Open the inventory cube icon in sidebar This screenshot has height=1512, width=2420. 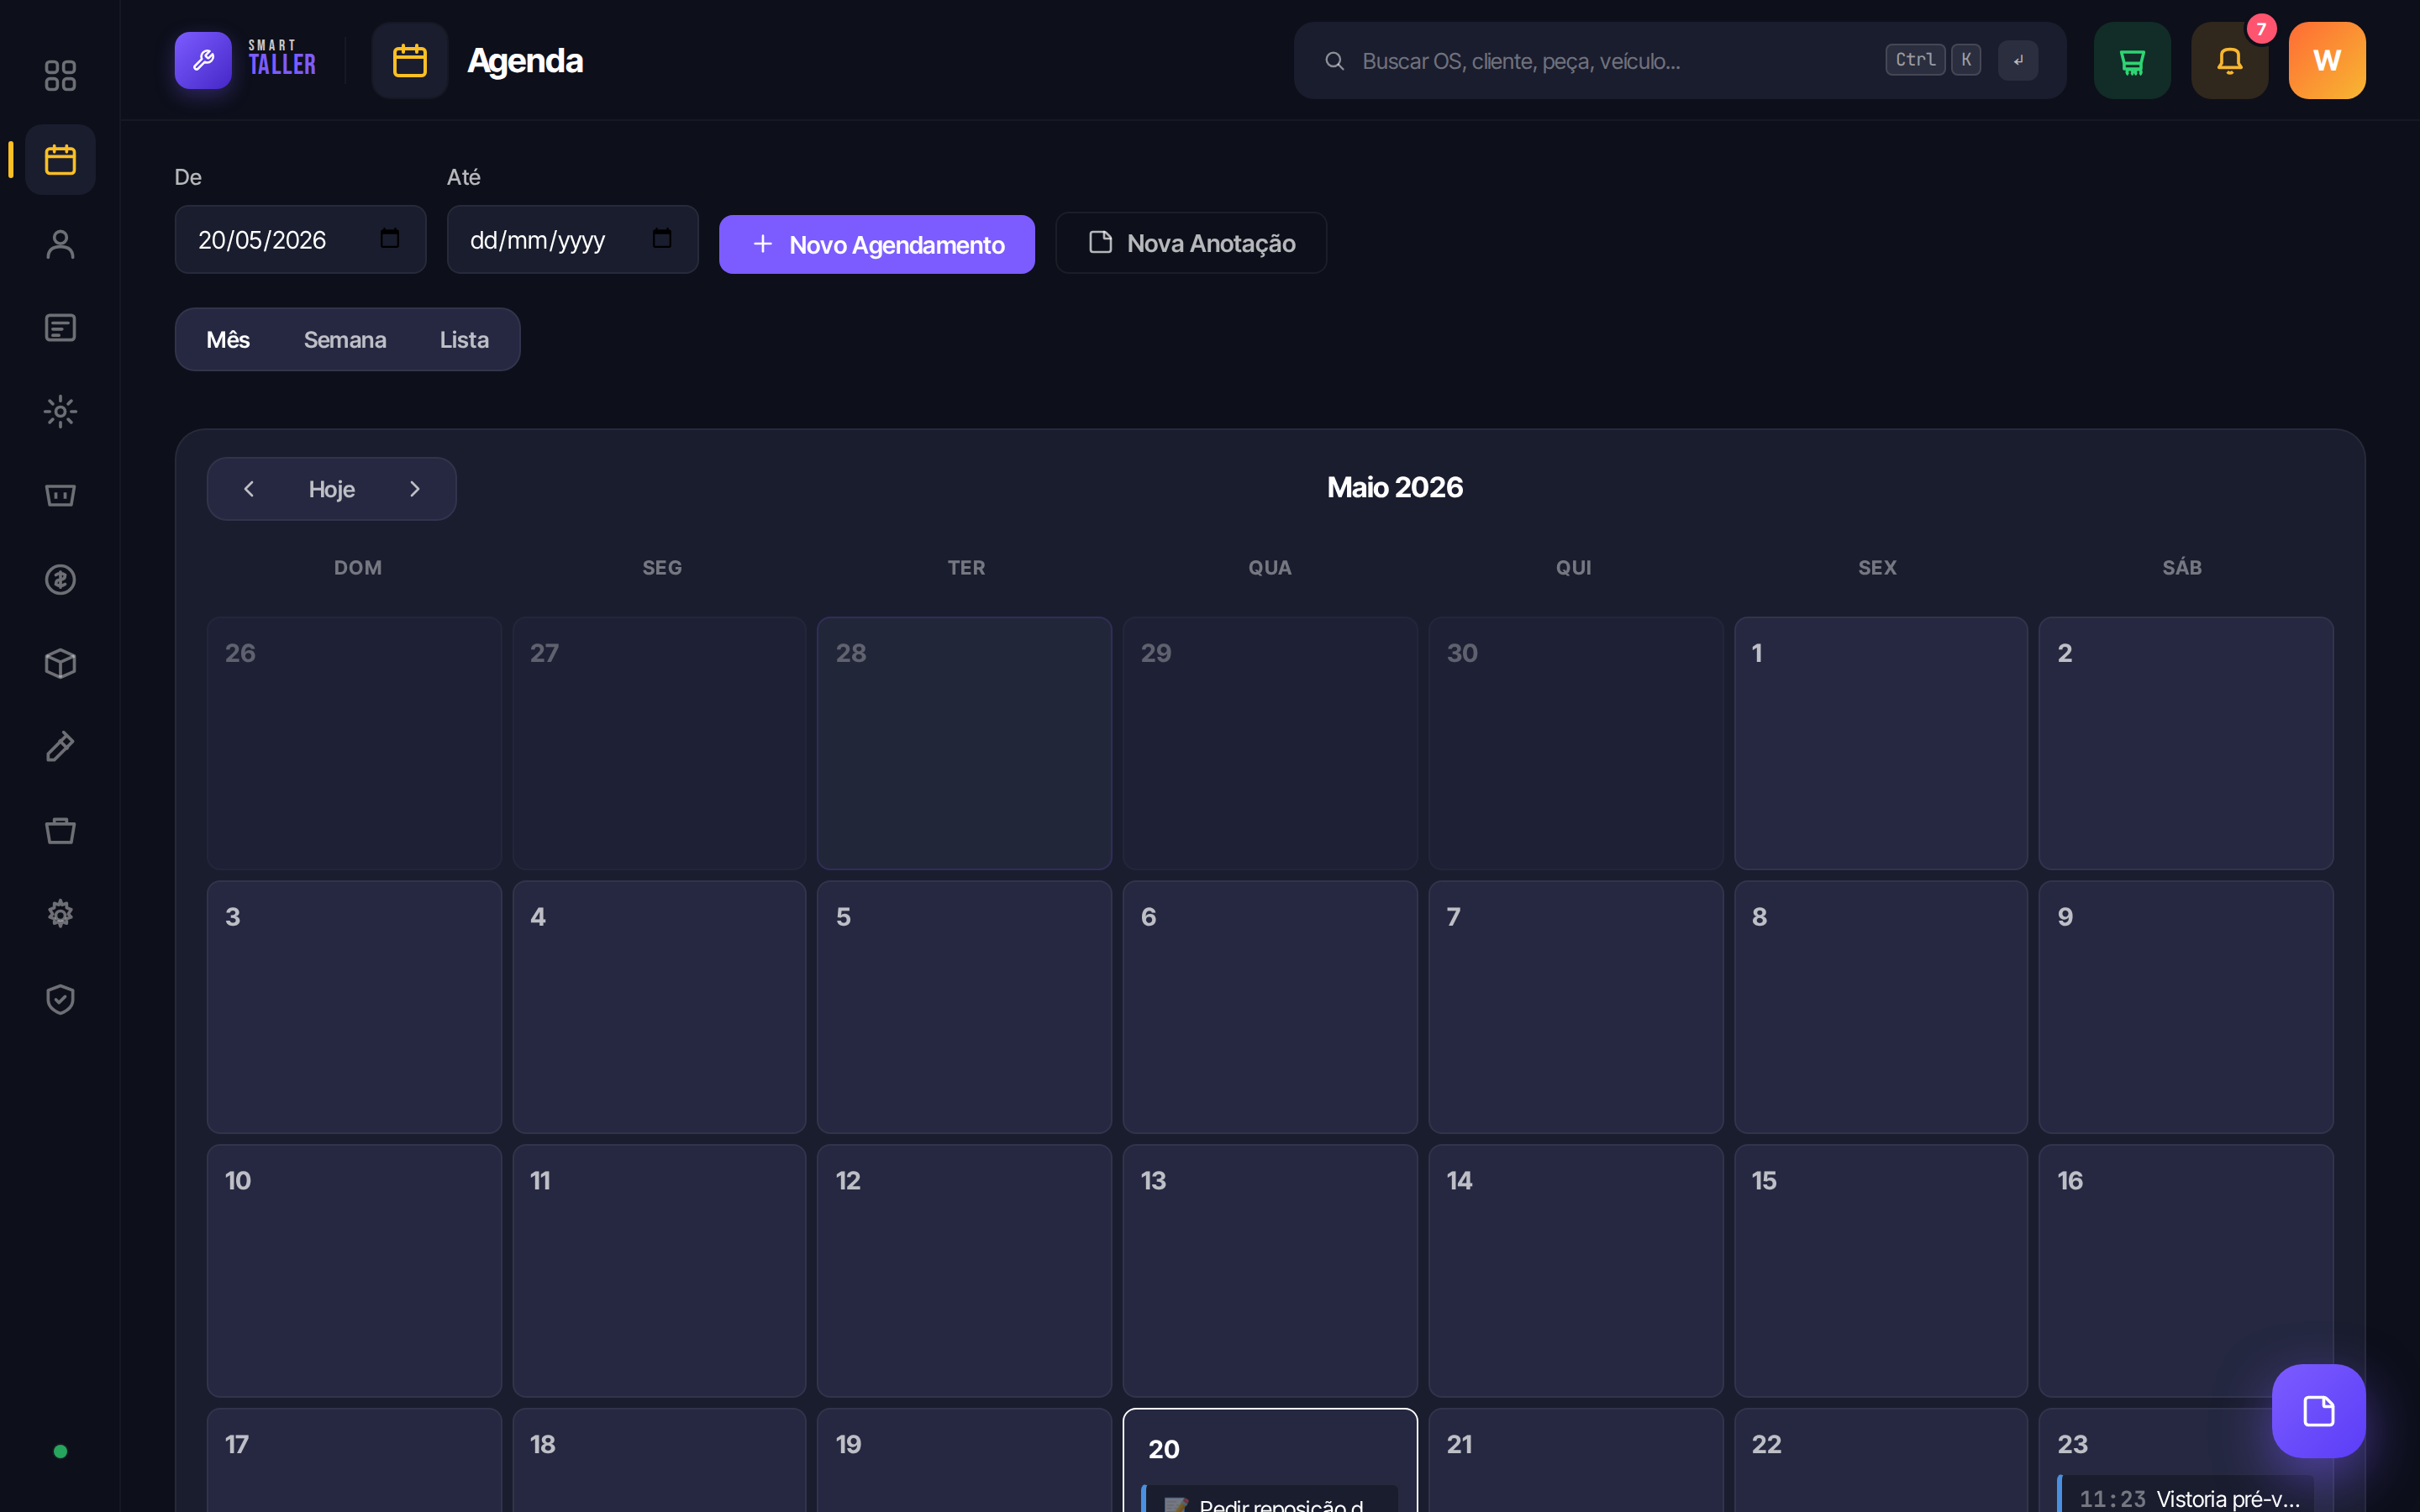tap(60, 664)
